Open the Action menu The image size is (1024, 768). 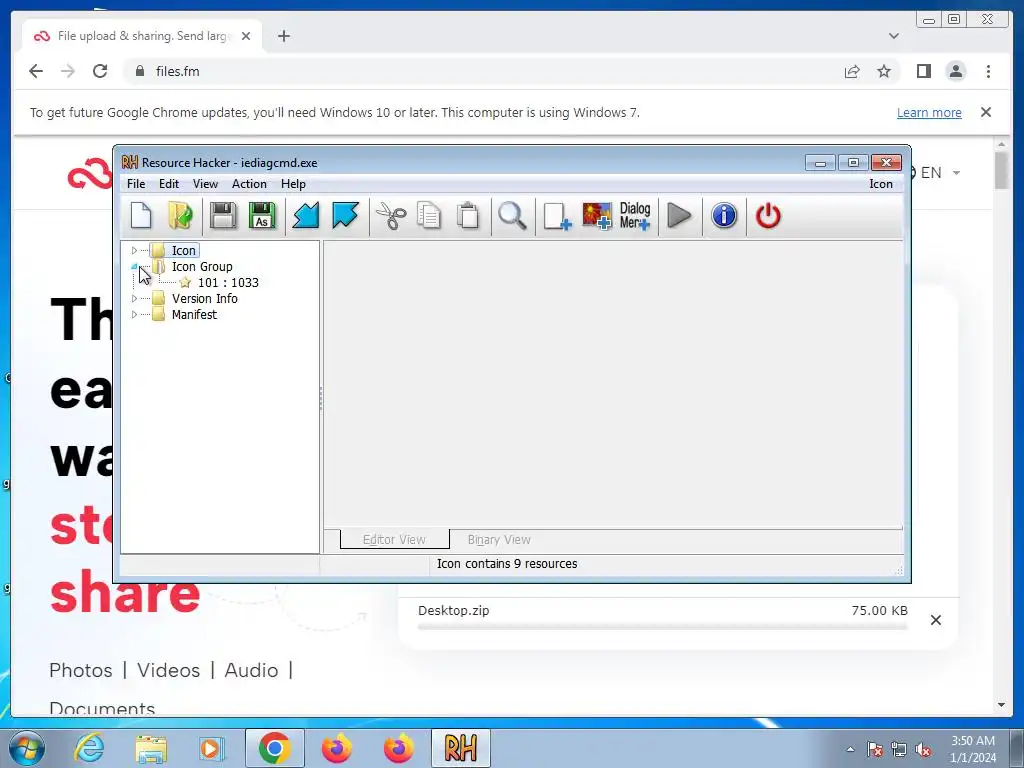coord(249,184)
